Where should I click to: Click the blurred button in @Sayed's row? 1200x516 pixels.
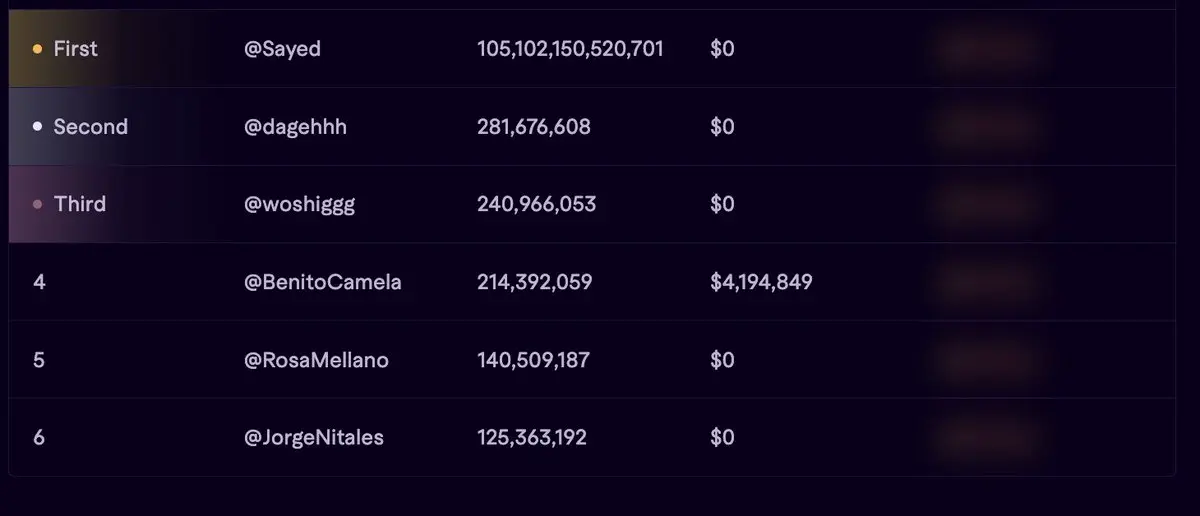point(989,48)
